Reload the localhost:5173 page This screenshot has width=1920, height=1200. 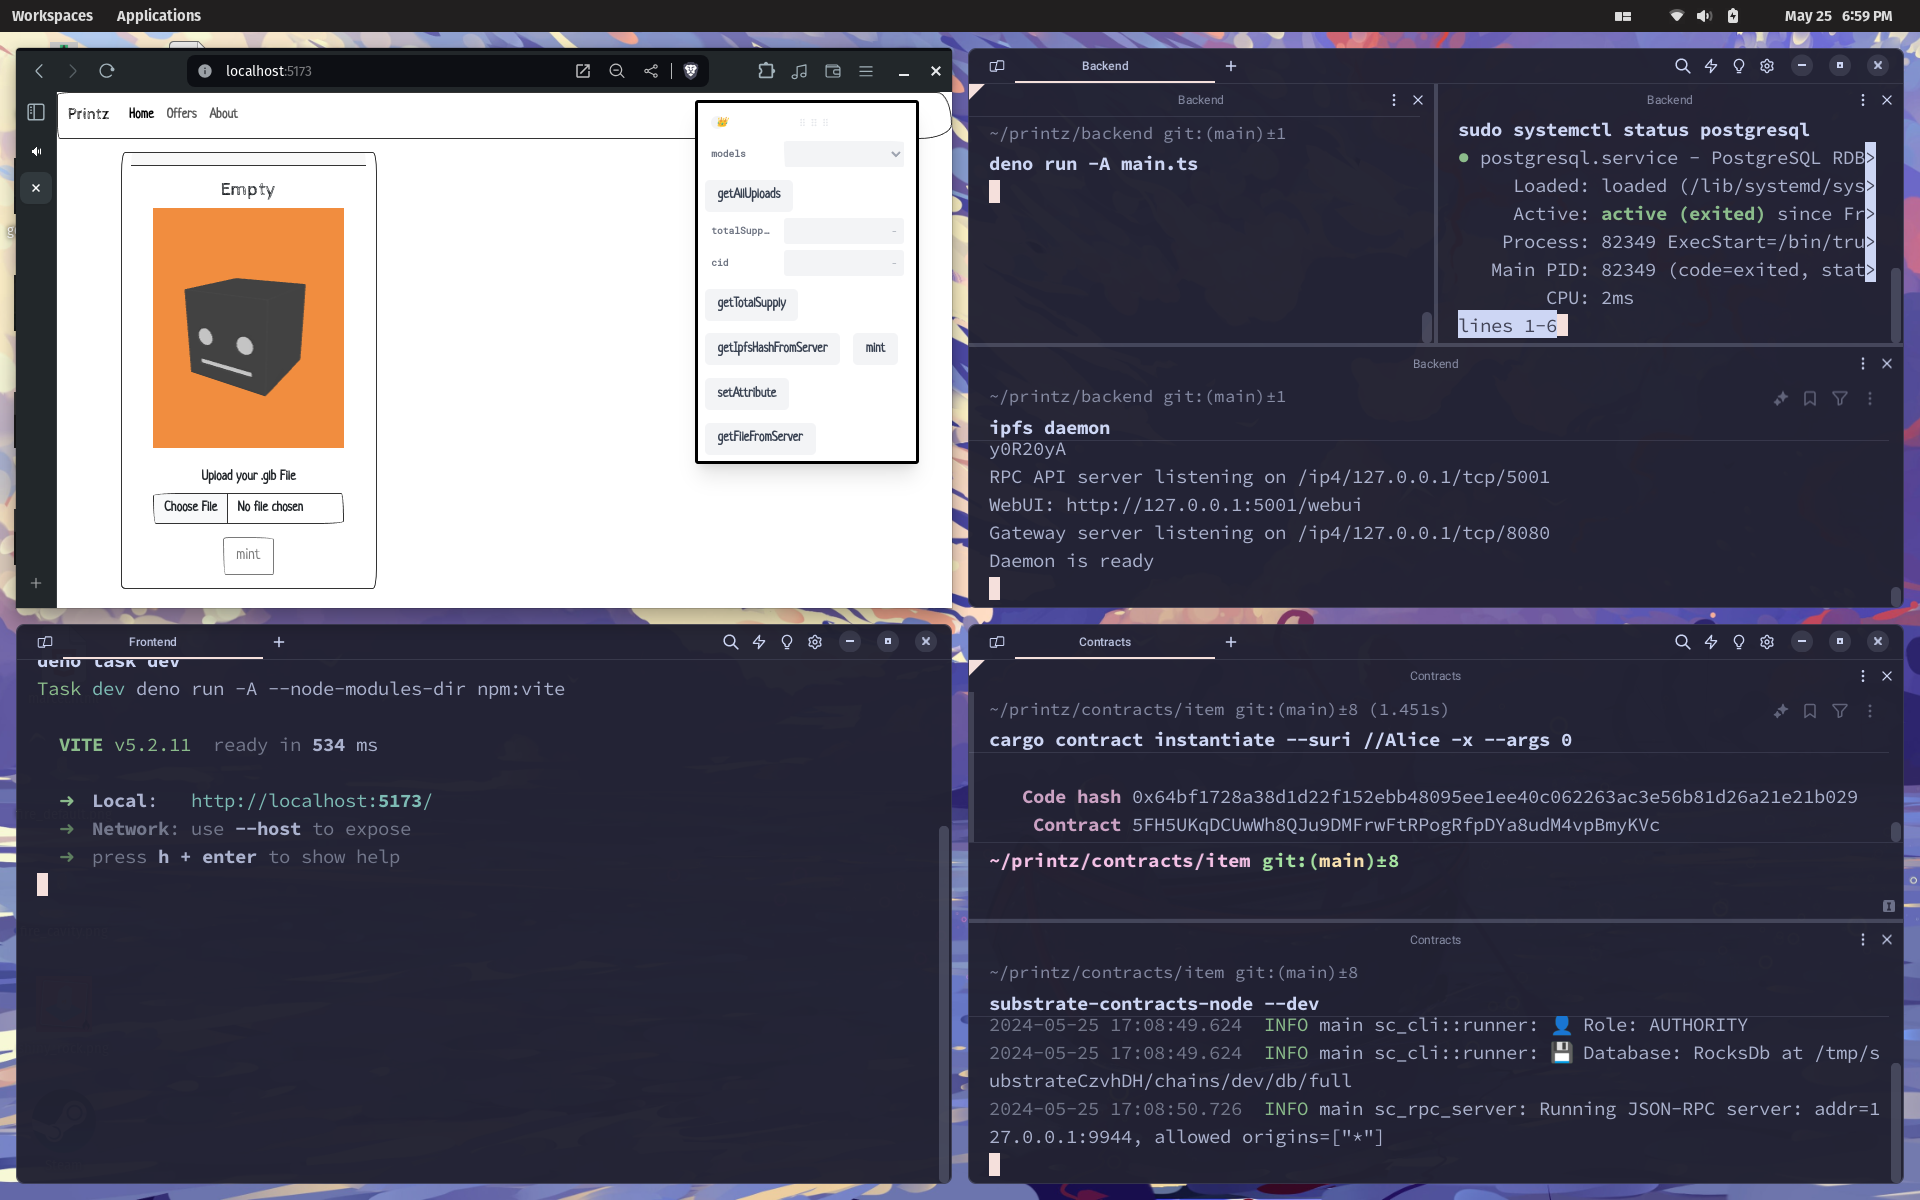click(107, 71)
